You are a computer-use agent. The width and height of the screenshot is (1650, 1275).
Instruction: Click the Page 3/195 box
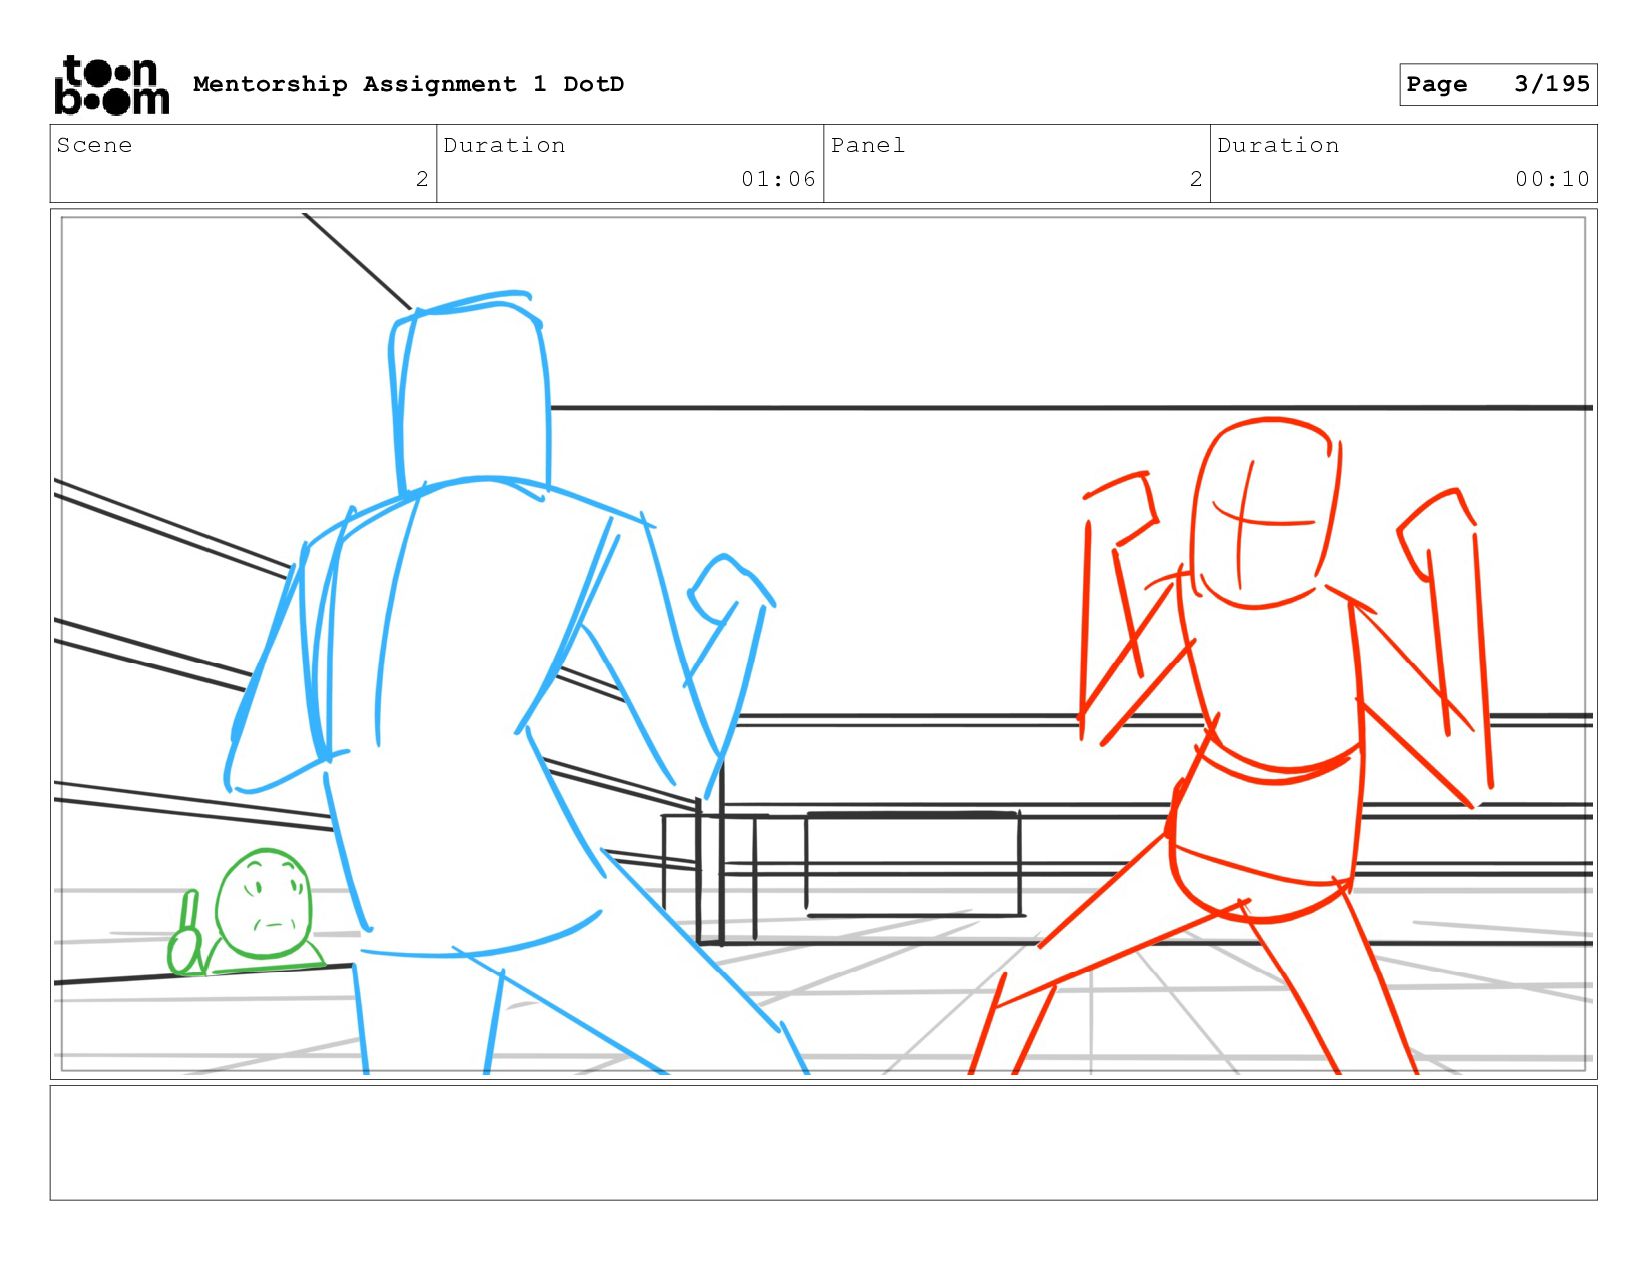coord(1497,84)
